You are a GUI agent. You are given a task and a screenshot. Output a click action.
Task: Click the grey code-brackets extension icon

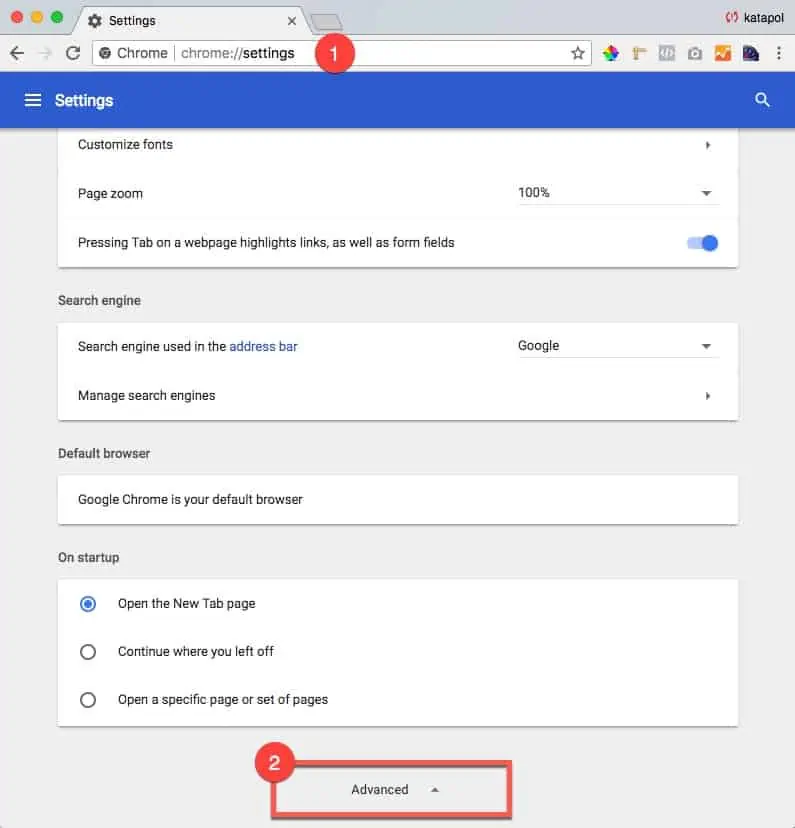(x=667, y=53)
